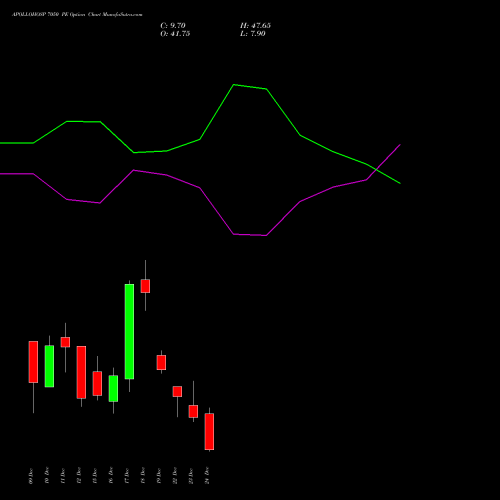Click the green candle above 16 Dec

coord(113,388)
